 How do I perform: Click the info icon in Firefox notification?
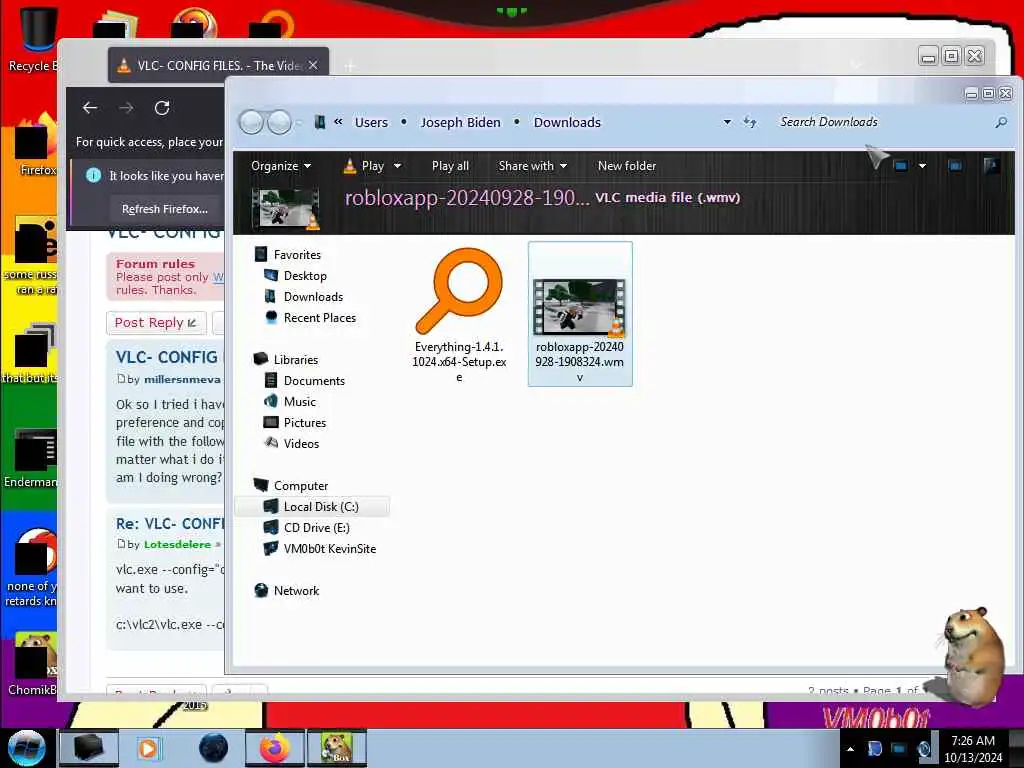pyautogui.click(x=93, y=176)
